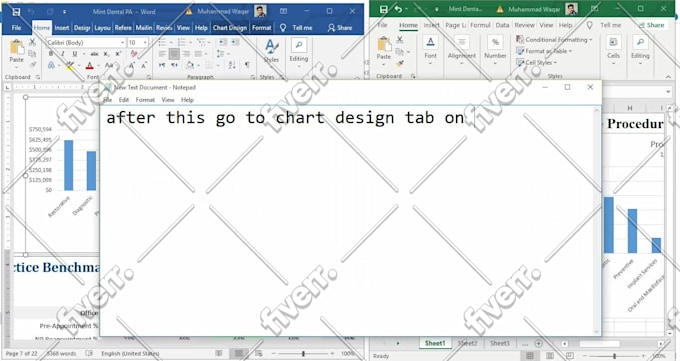Switch to the Sheet2 tab in Excel
Image resolution: width=680 pixels, height=361 pixels.
pyautogui.click(x=468, y=343)
